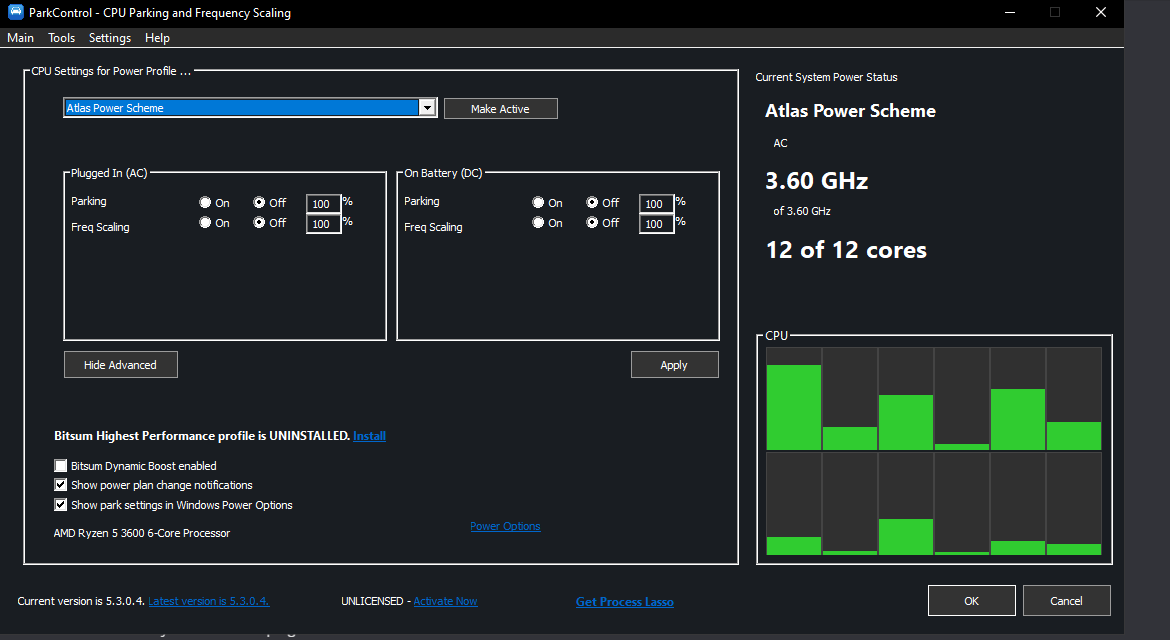Click the Atlas Power Scheme heading in power status
Viewport: 1170px width, 640px height.
(x=850, y=111)
